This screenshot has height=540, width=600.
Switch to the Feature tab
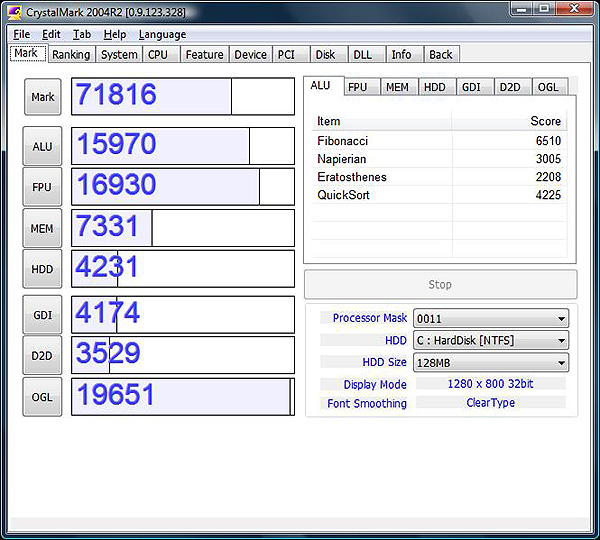pos(205,54)
